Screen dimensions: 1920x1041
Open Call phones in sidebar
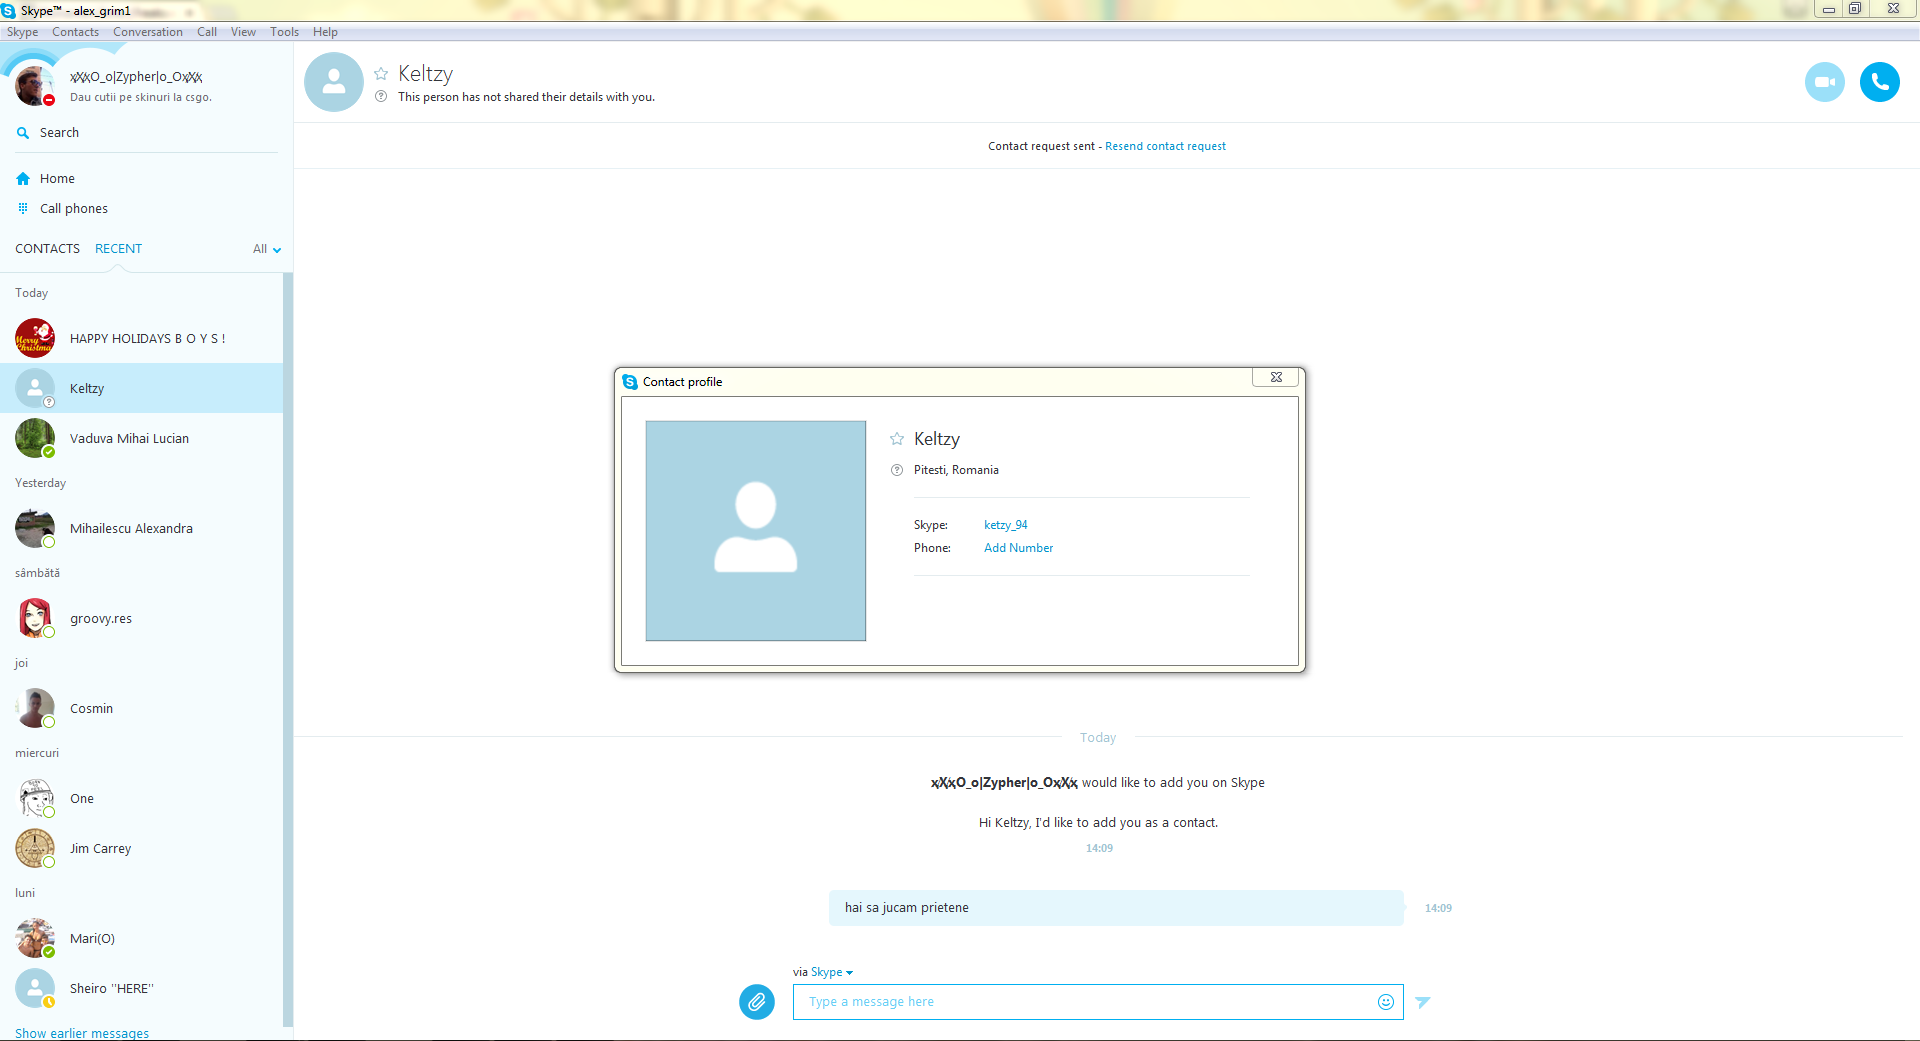pyautogui.click(x=74, y=209)
